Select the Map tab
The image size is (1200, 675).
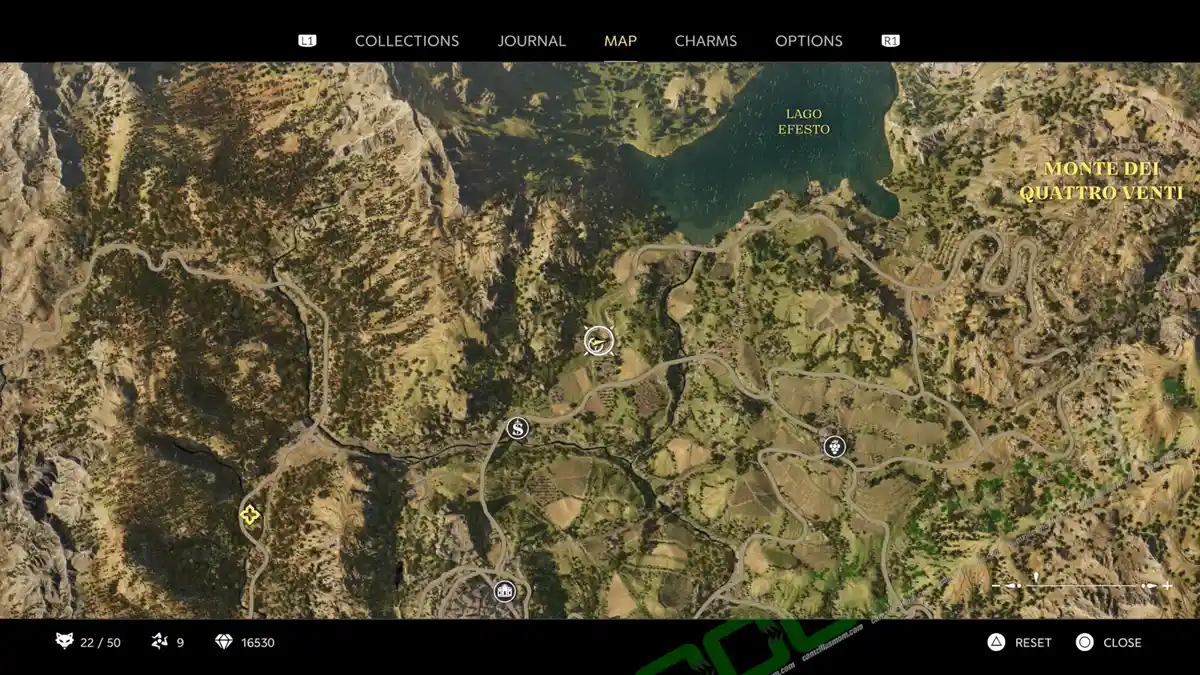click(x=620, y=41)
